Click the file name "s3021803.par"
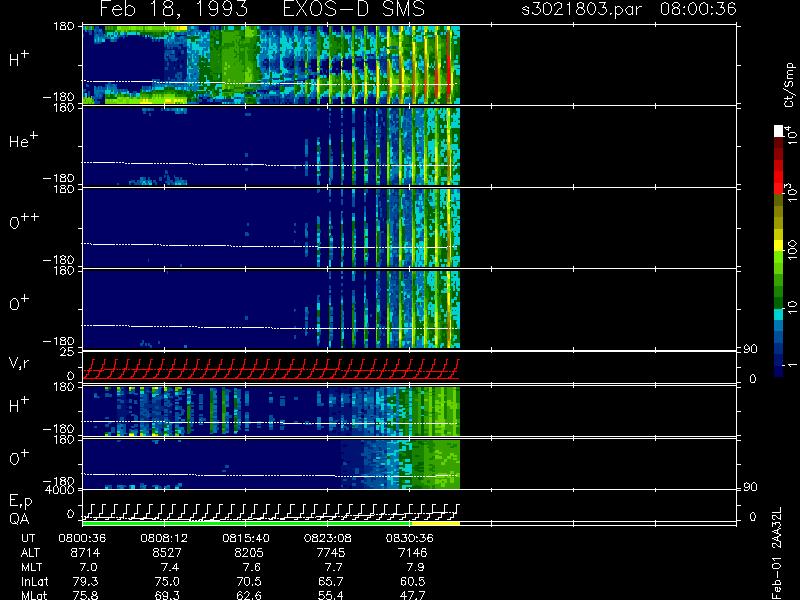Image resolution: width=800 pixels, height=600 pixels. 582,9
